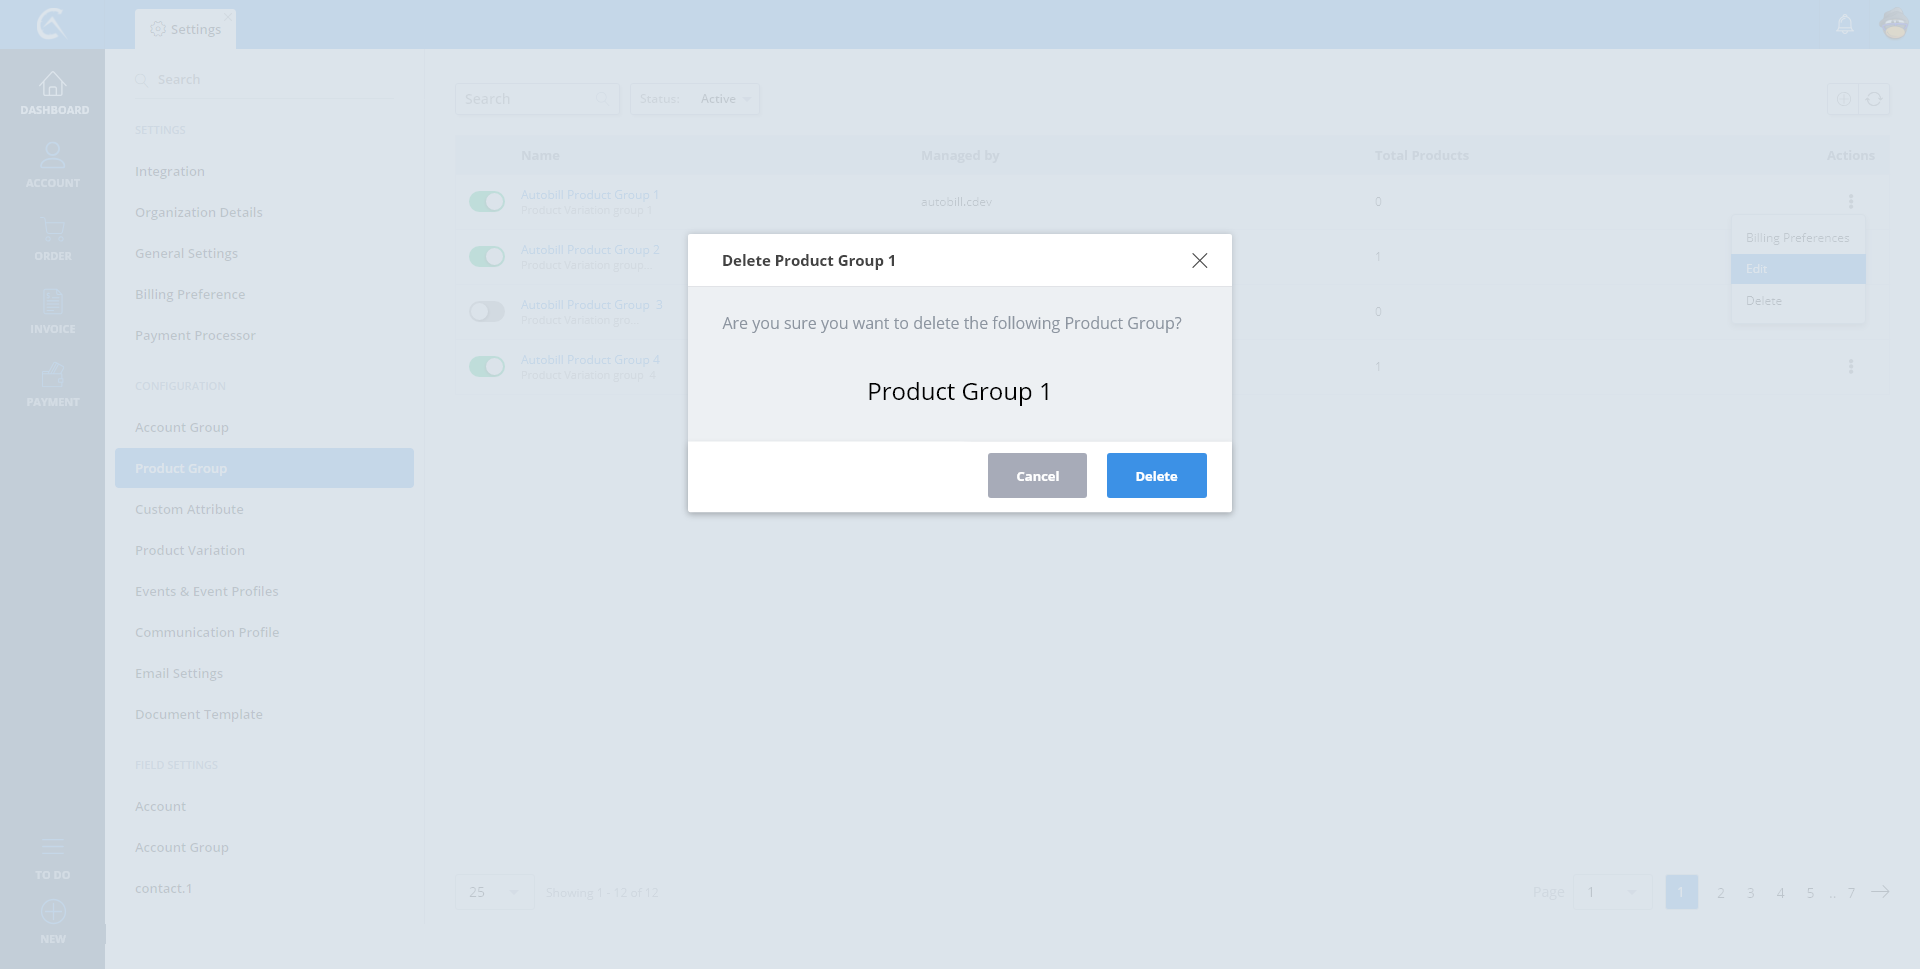Click the product group Search field
The width and height of the screenshot is (1920, 969).
530,99
